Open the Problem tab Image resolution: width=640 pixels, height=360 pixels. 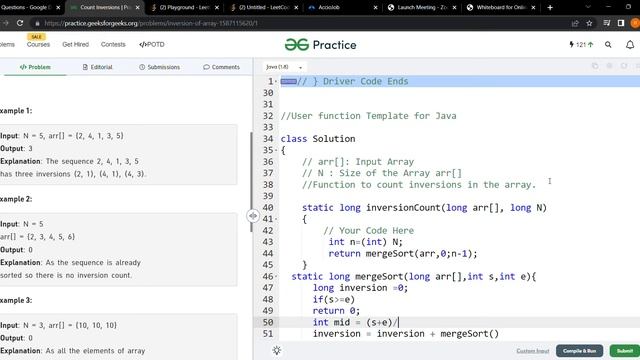(x=35, y=67)
